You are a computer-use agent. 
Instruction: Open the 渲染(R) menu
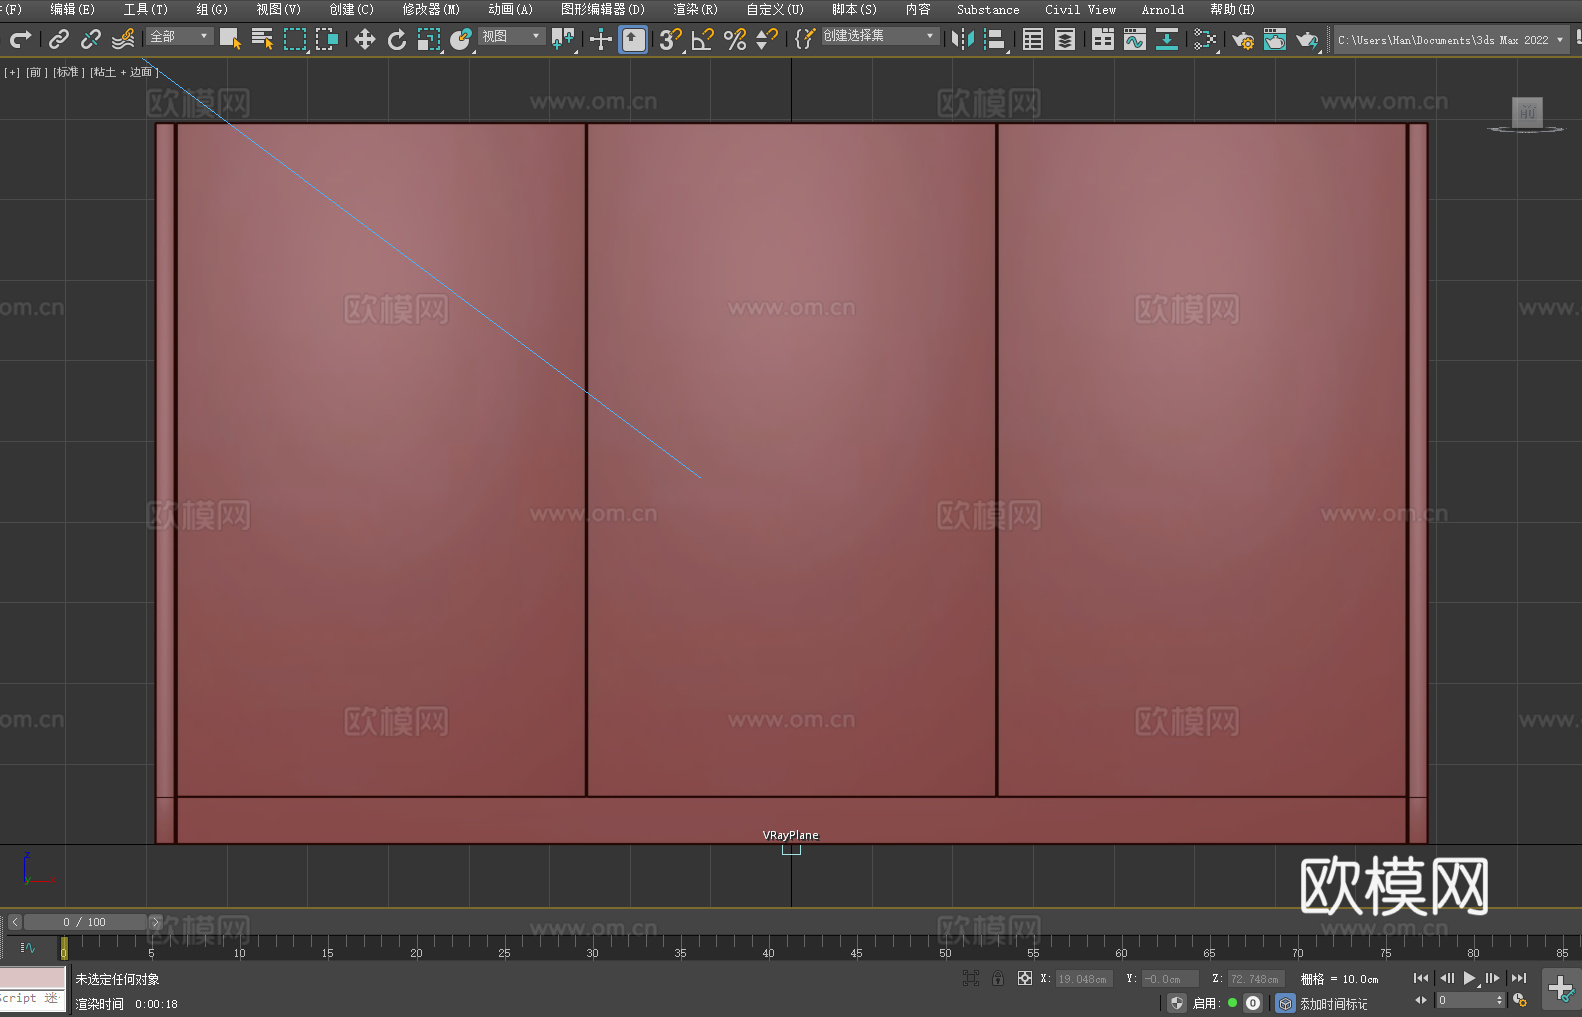[695, 9]
